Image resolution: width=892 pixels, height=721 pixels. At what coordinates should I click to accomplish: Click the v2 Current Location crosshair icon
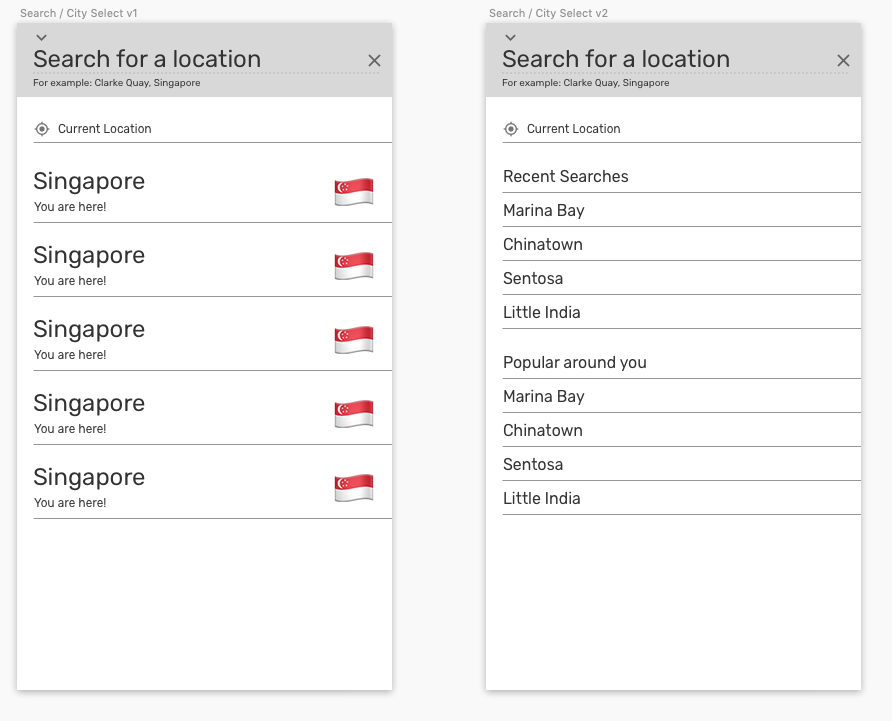pos(511,129)
